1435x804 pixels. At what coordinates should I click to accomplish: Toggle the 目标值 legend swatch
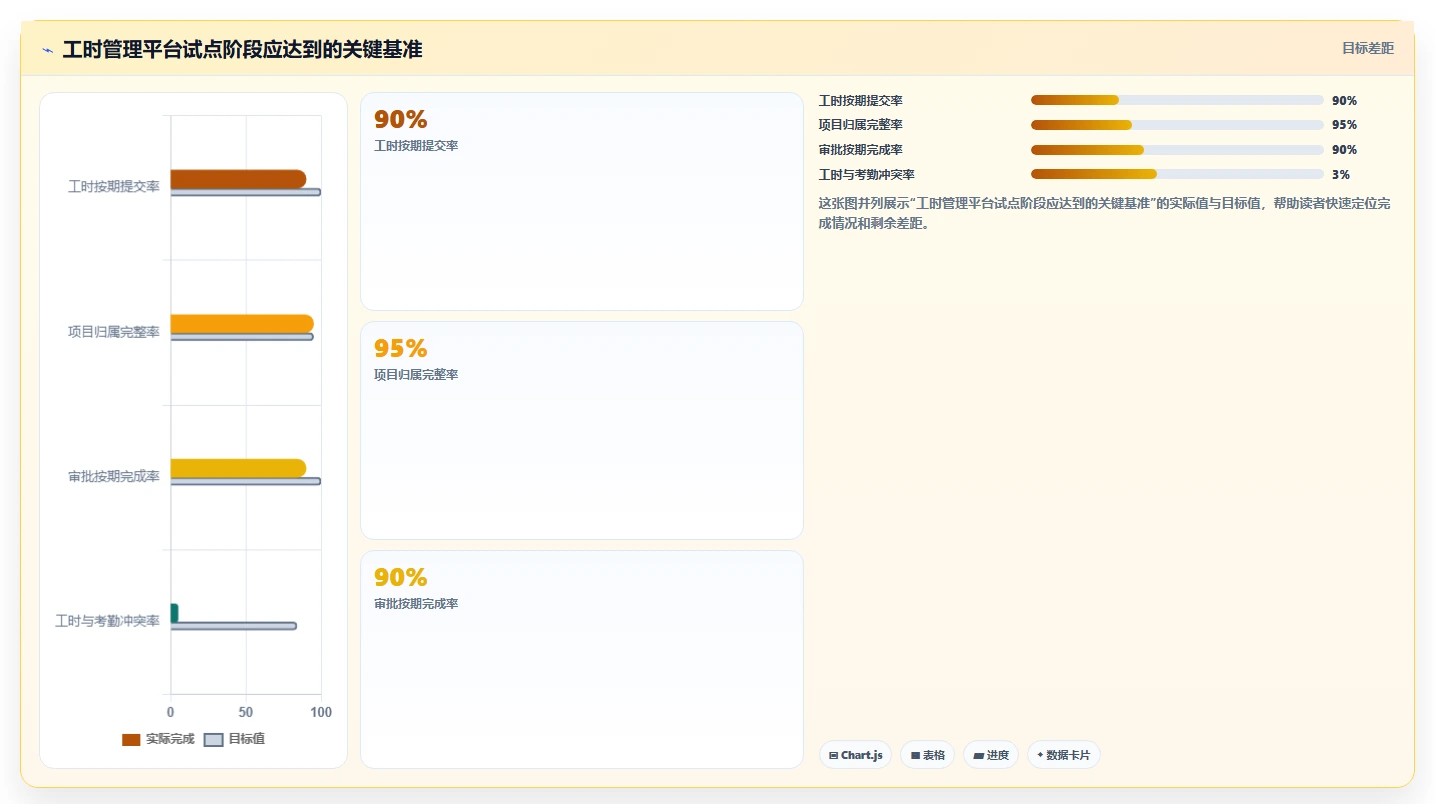(214, 739)
